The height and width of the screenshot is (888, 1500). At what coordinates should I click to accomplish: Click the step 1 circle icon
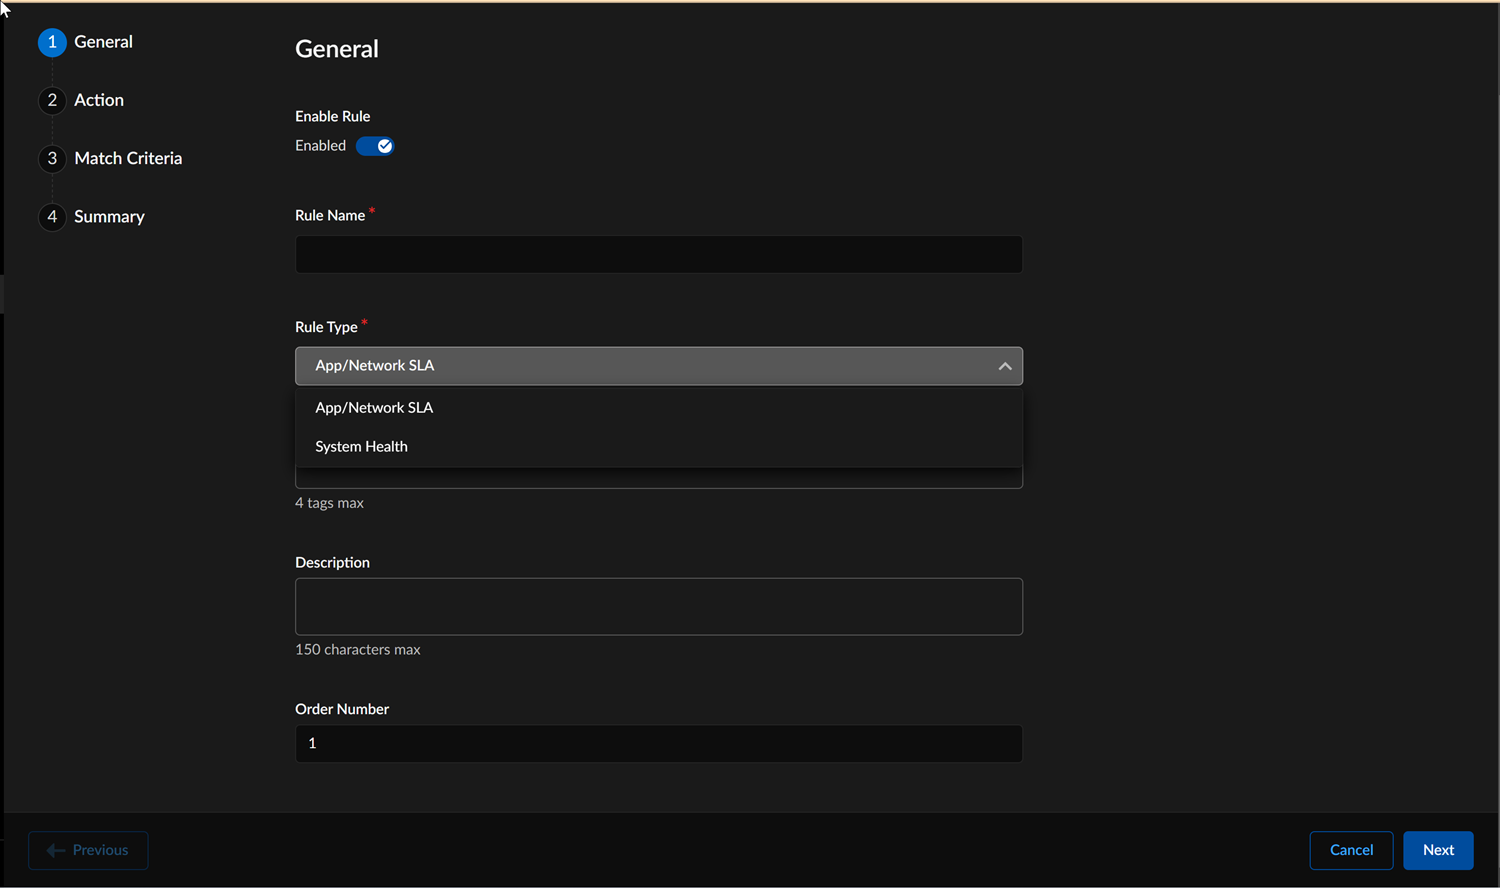click(x=52, y=42)
